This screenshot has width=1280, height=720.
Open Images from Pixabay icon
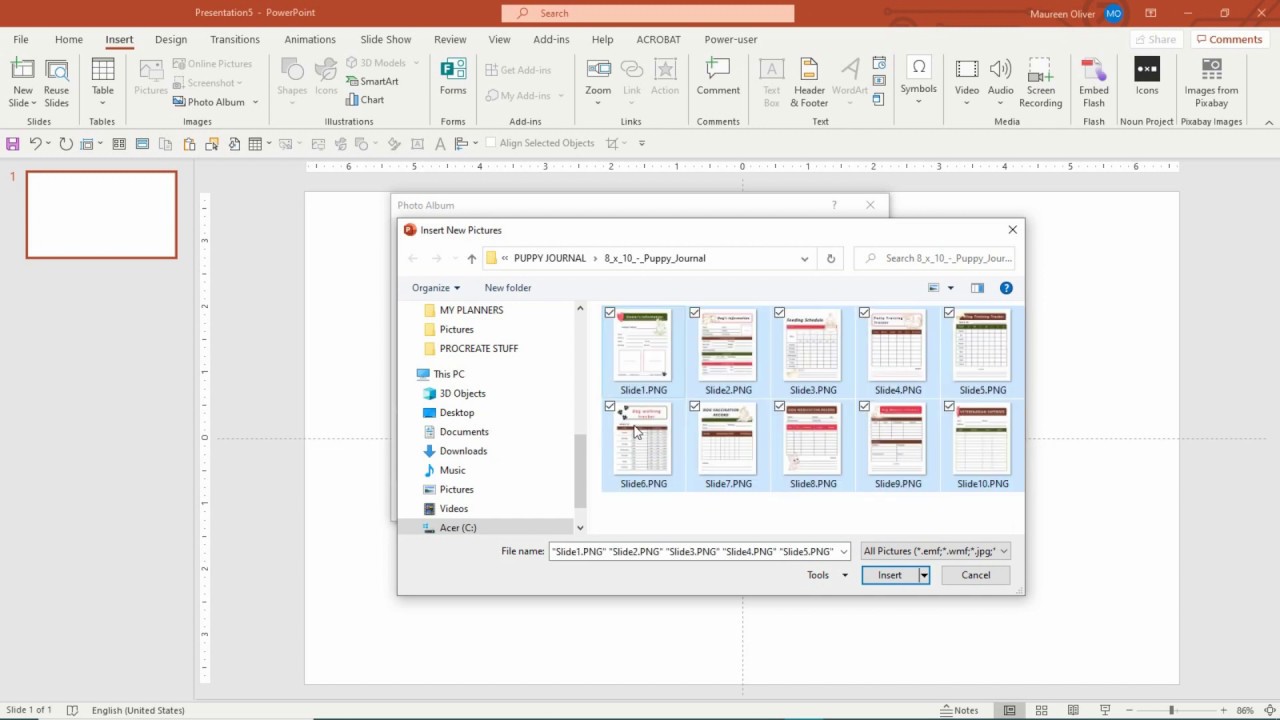[x=1211, y=83]
